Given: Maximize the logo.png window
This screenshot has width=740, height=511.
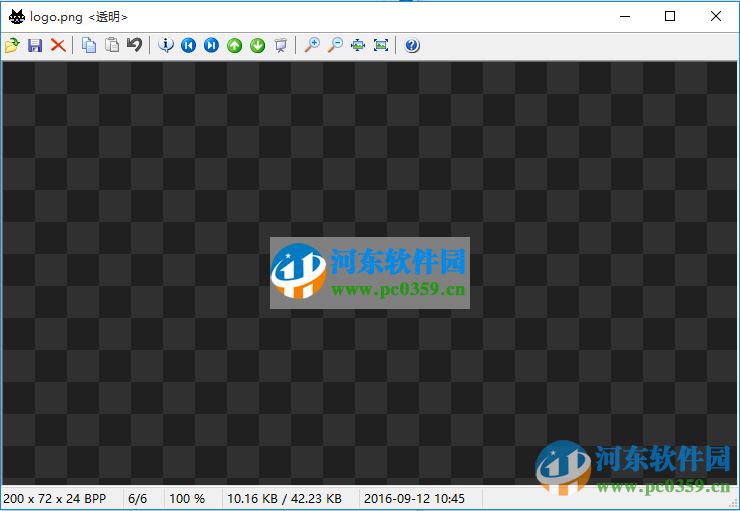Looking at the screenshot, I should click(x=670, y=17).
